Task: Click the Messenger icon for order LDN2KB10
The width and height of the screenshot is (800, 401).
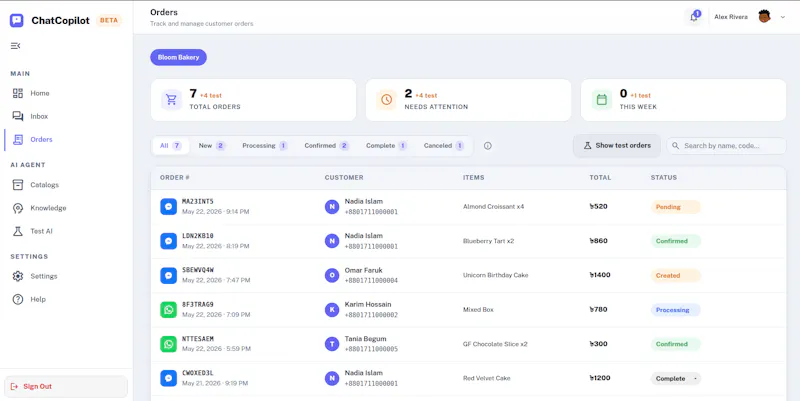Action: click(x=168, y=241)
